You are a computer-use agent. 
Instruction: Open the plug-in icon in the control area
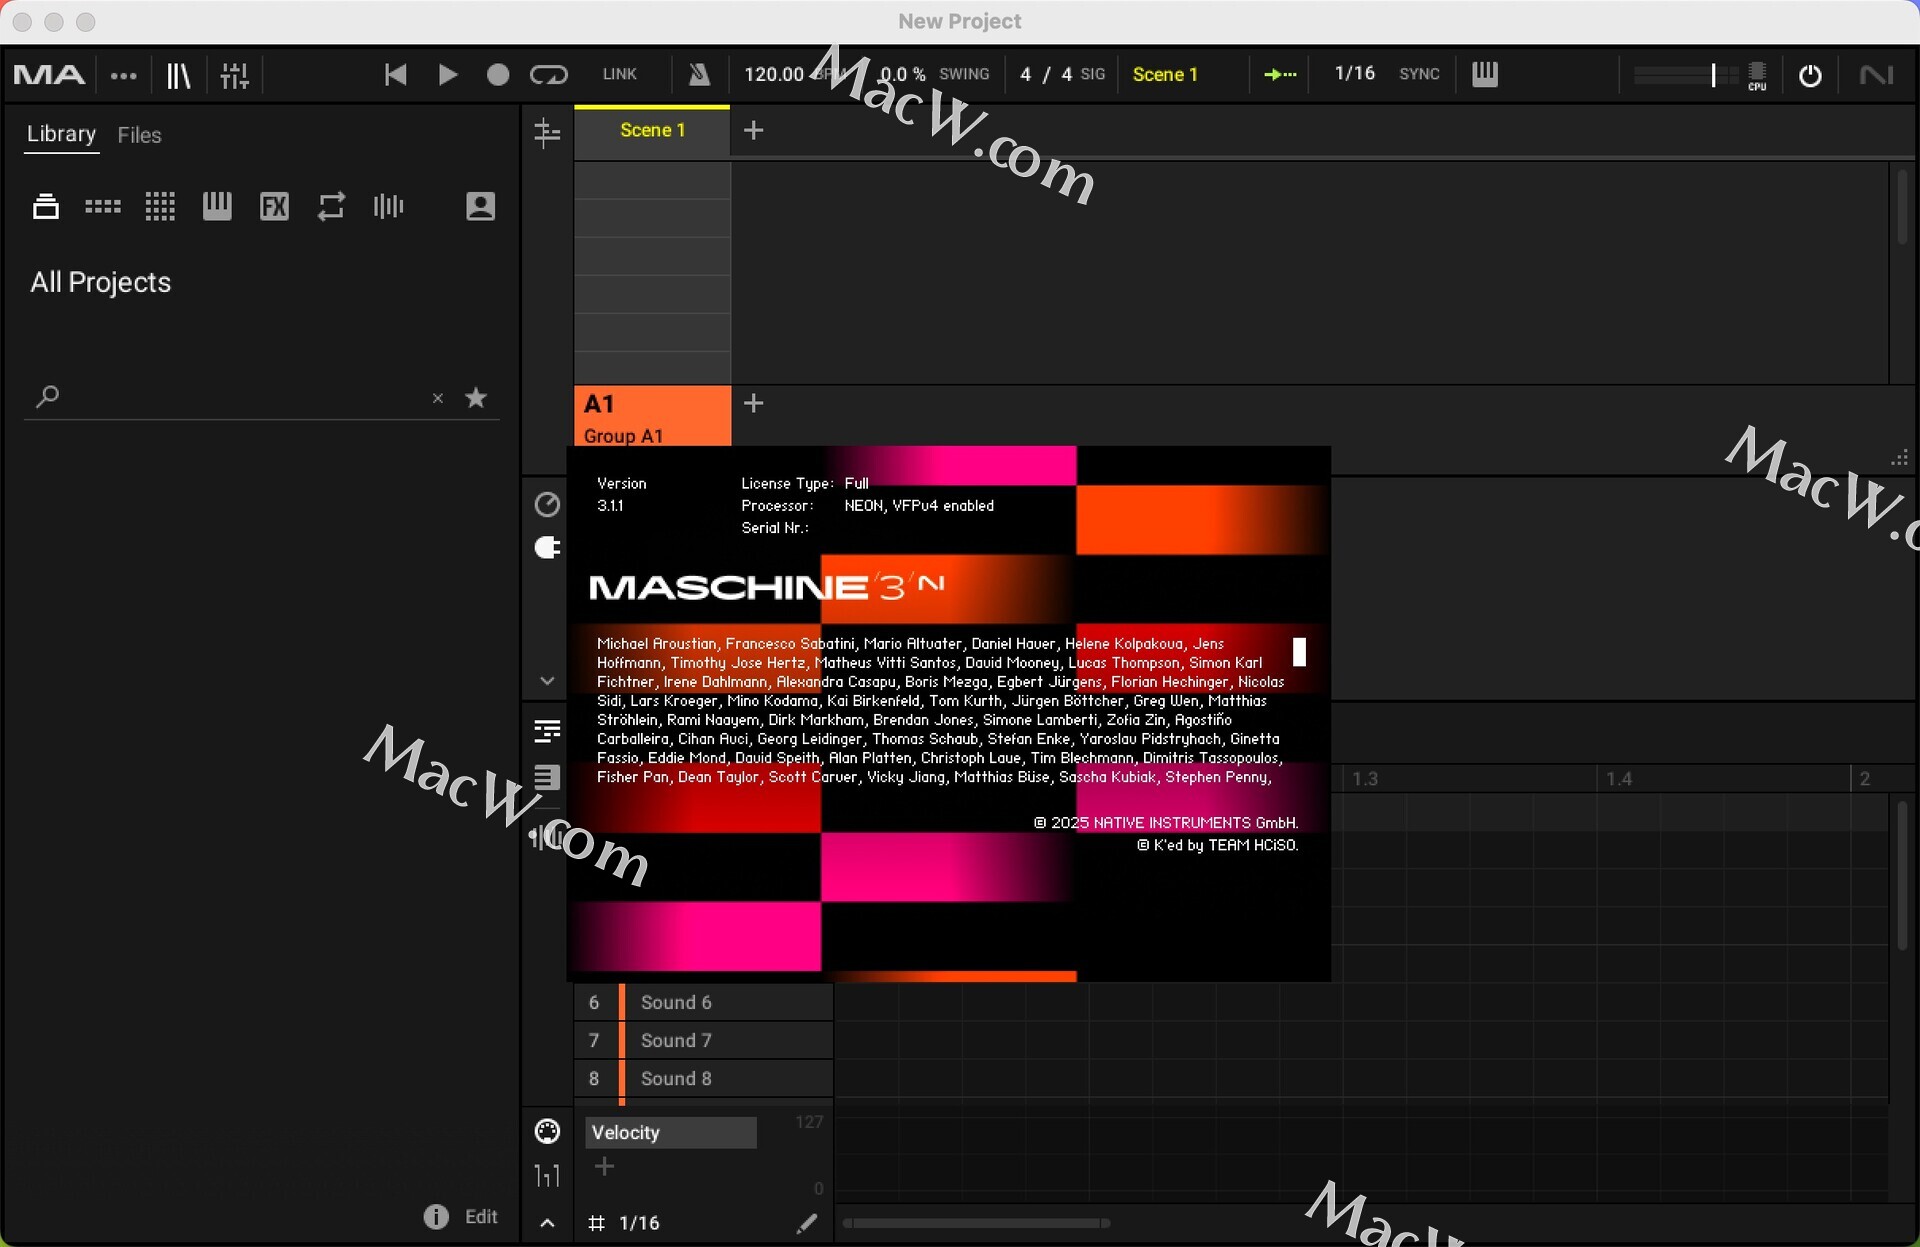pos(547,547)
